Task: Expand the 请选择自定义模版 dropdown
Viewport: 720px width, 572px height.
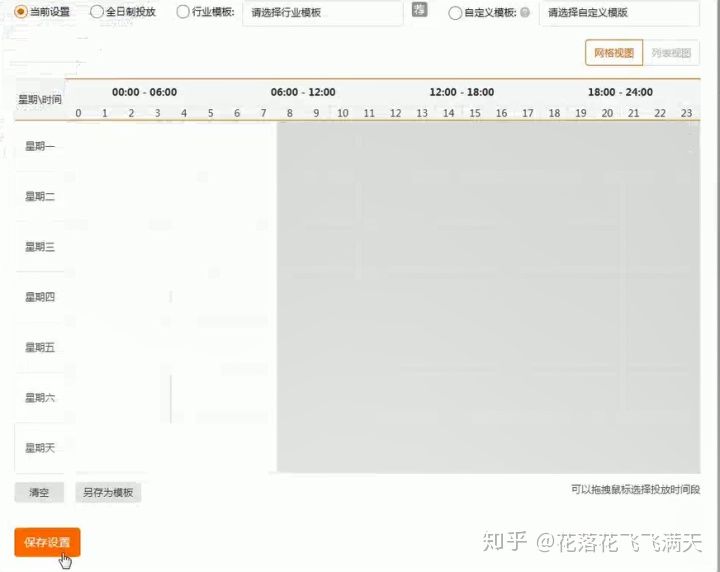Action: pyautogui.click(x=618, y=13)
